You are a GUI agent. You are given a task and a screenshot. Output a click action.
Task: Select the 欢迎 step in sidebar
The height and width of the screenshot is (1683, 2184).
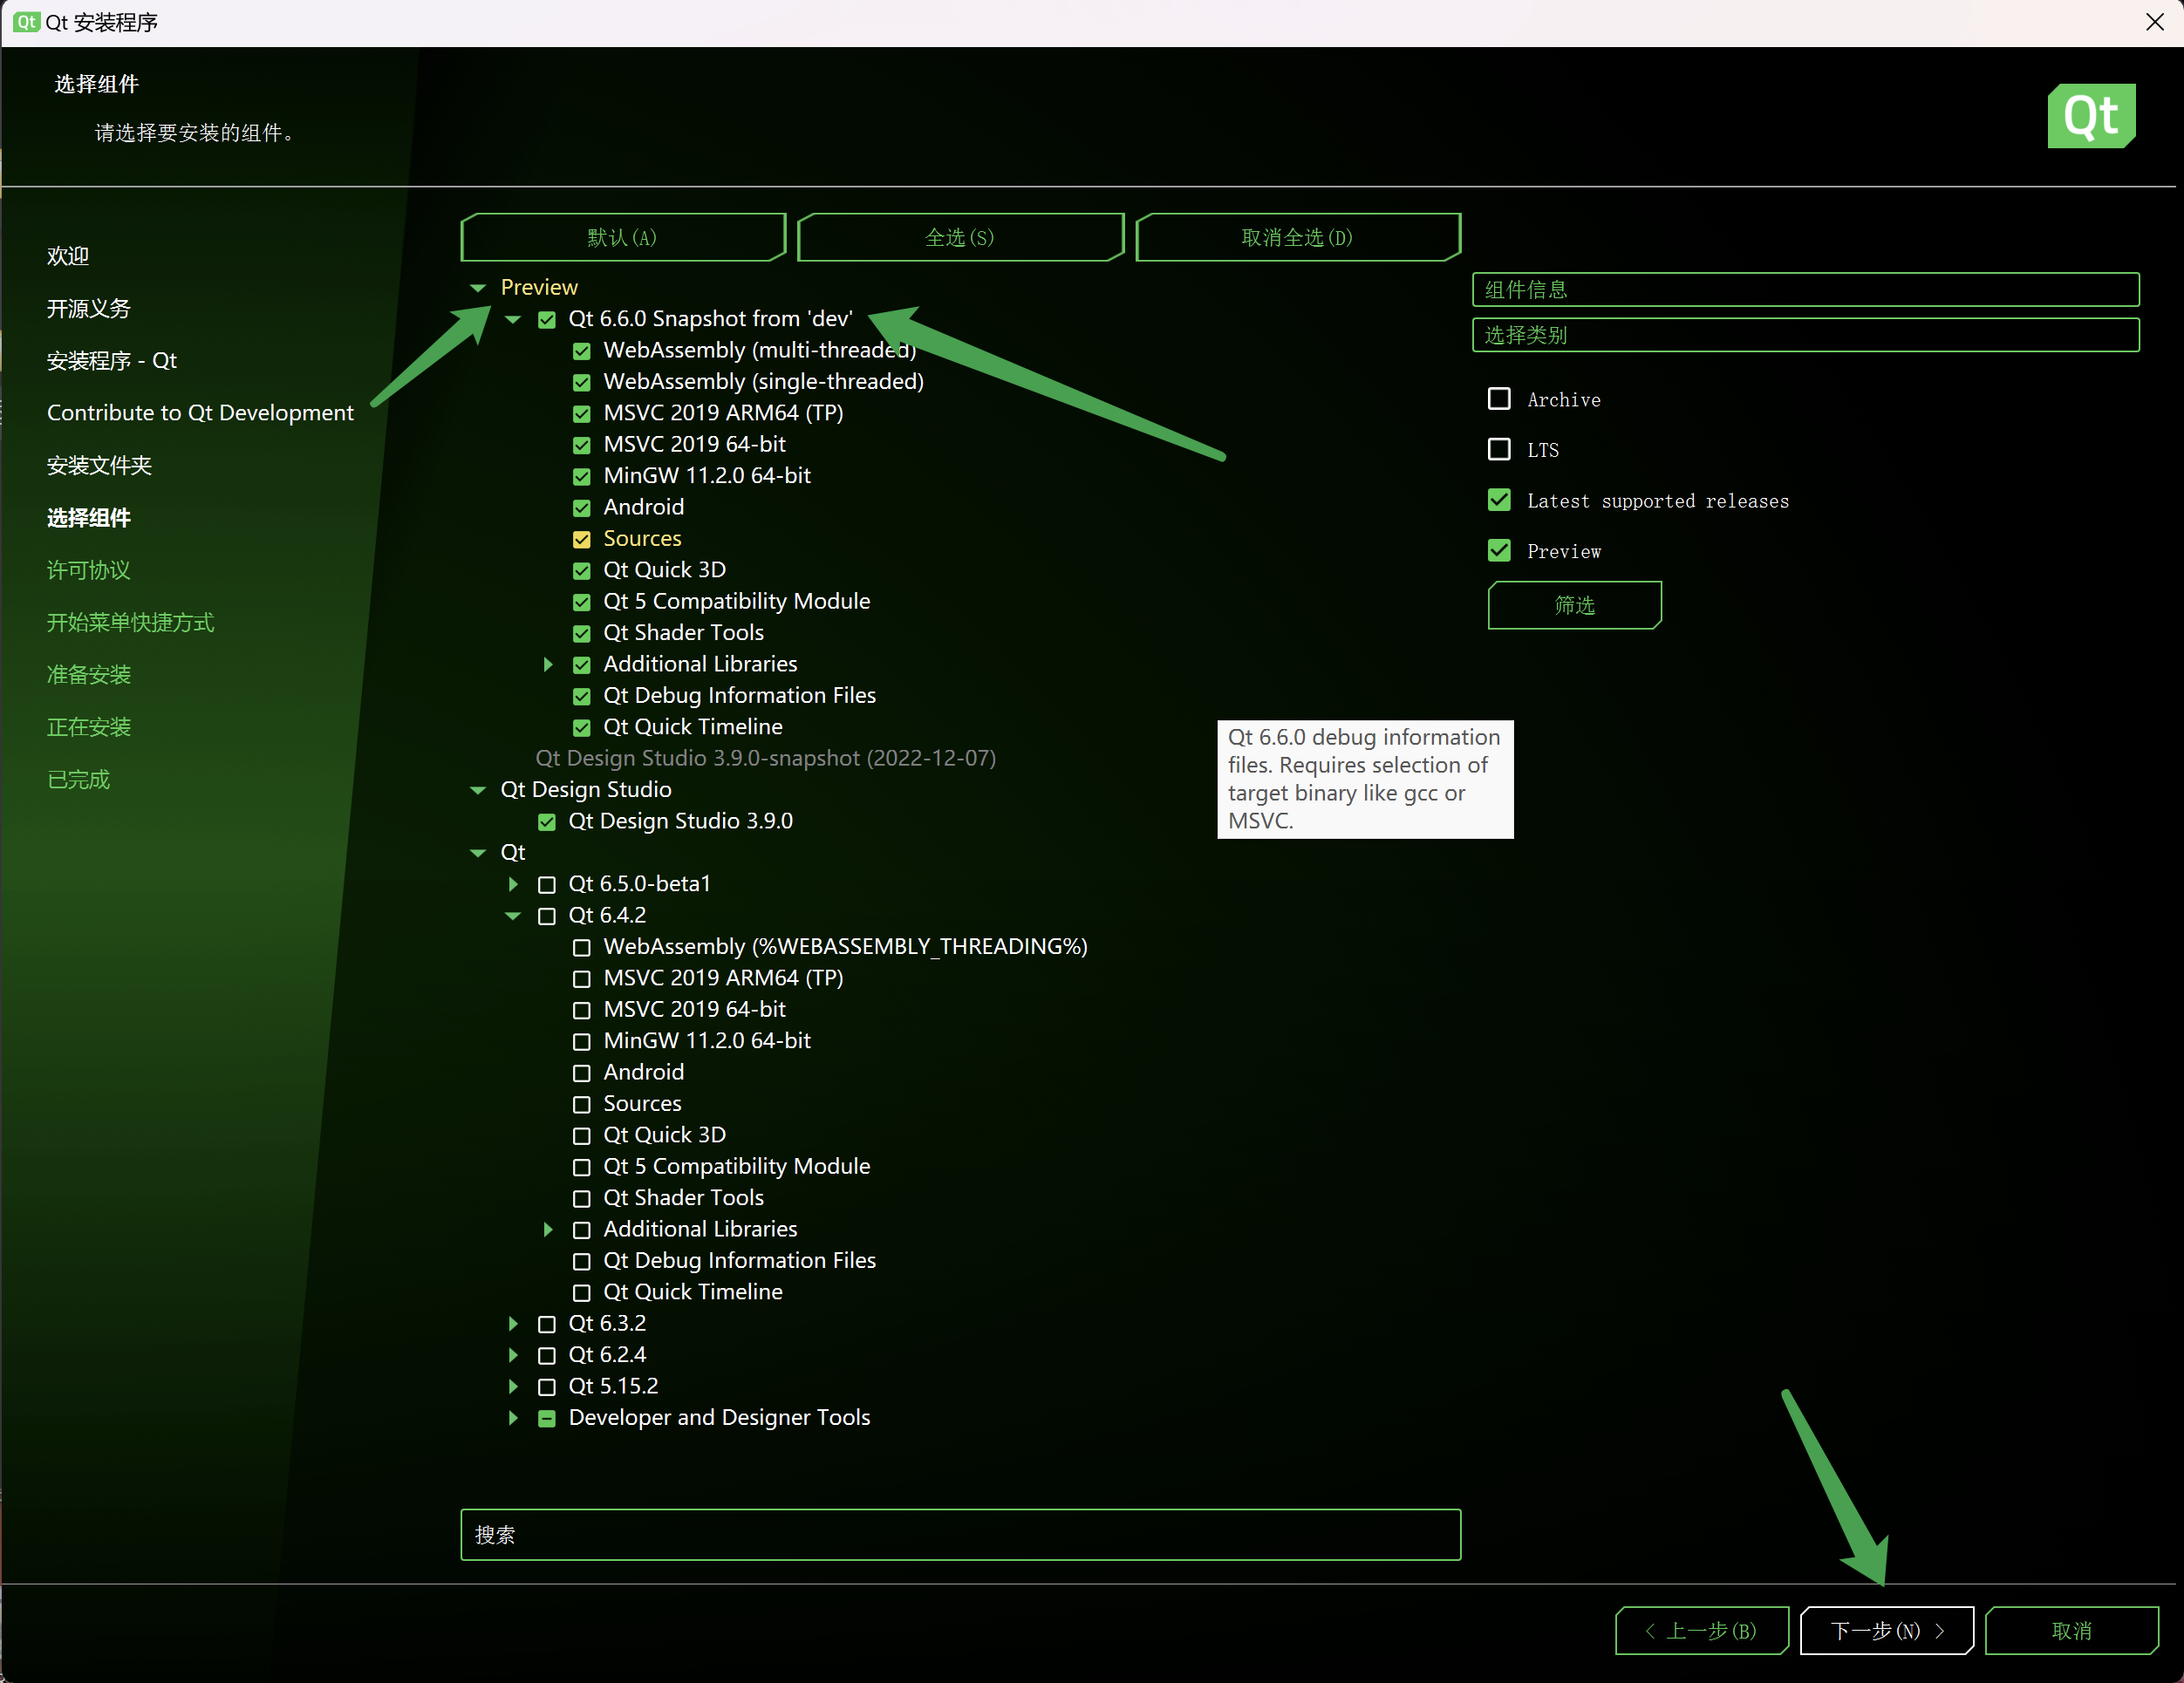click(x=68, y=256)
